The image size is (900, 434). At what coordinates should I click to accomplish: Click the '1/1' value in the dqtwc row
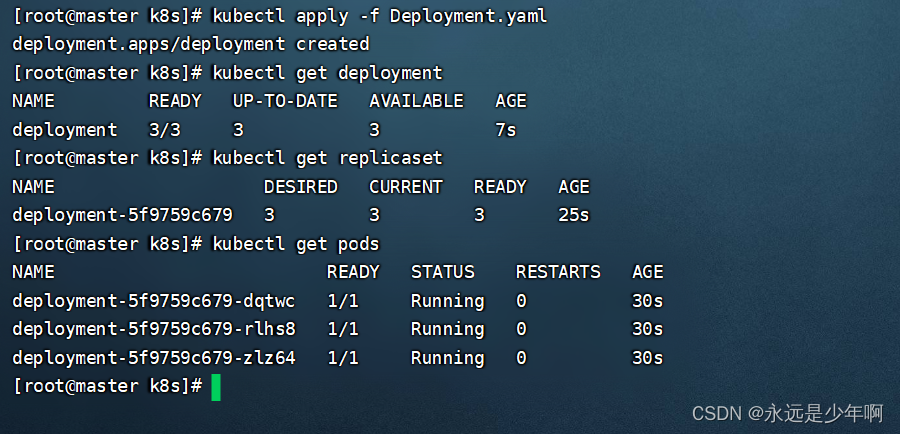(x=343, y=301)
